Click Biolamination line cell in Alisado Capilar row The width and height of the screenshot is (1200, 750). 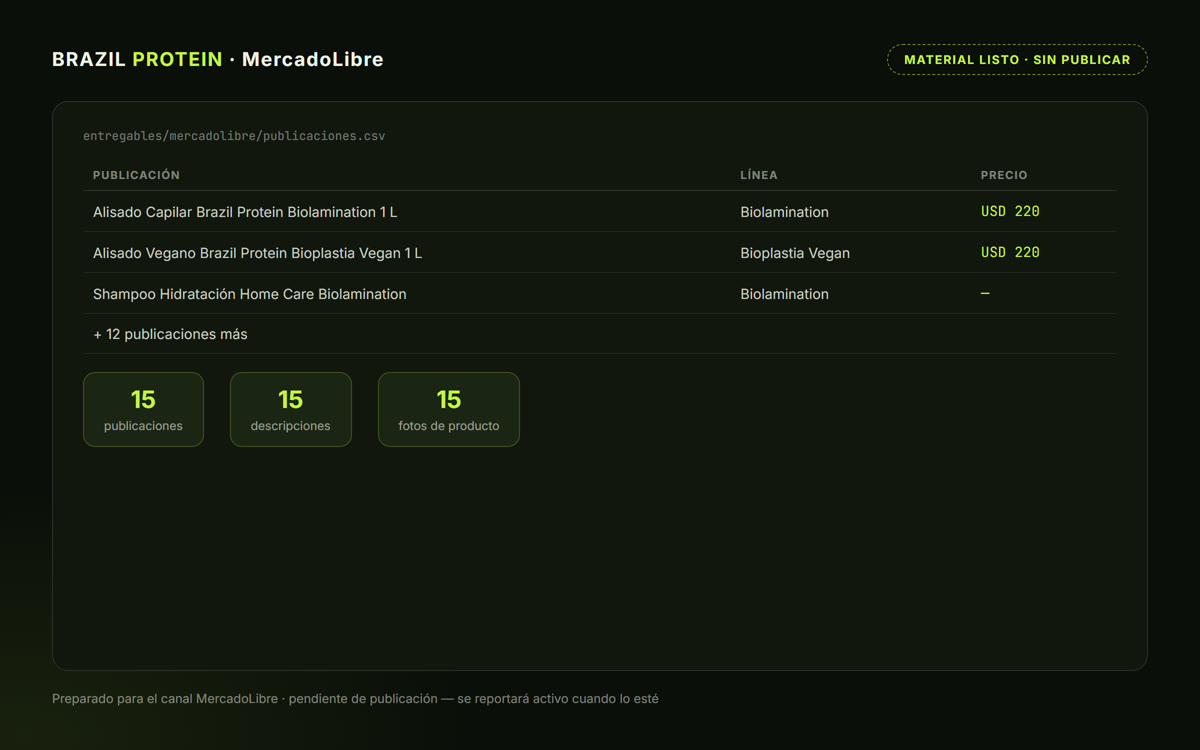[784, 212]
